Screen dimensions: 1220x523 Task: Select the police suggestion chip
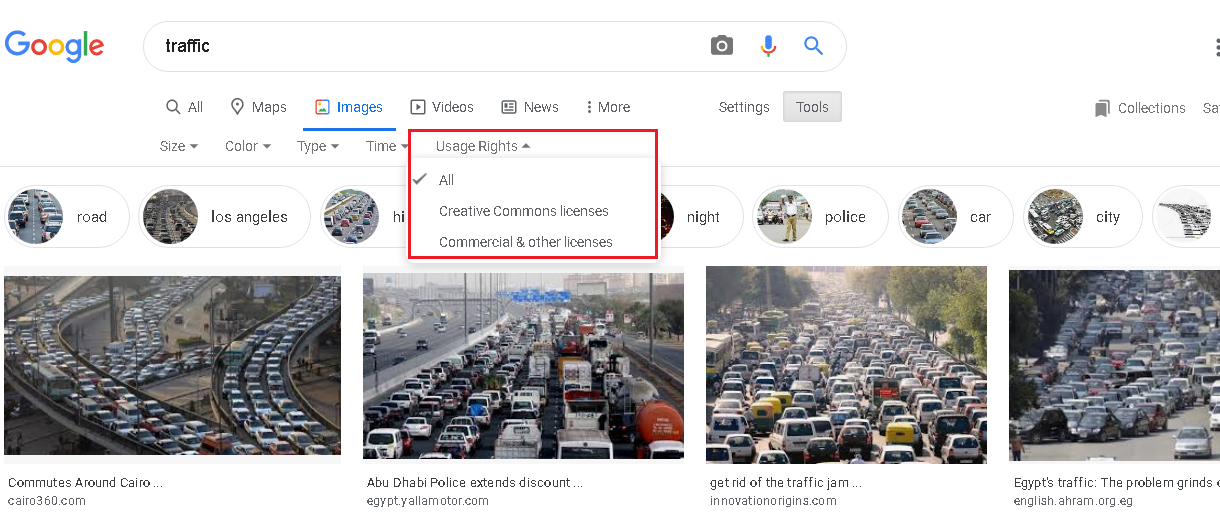coord(820,217)
